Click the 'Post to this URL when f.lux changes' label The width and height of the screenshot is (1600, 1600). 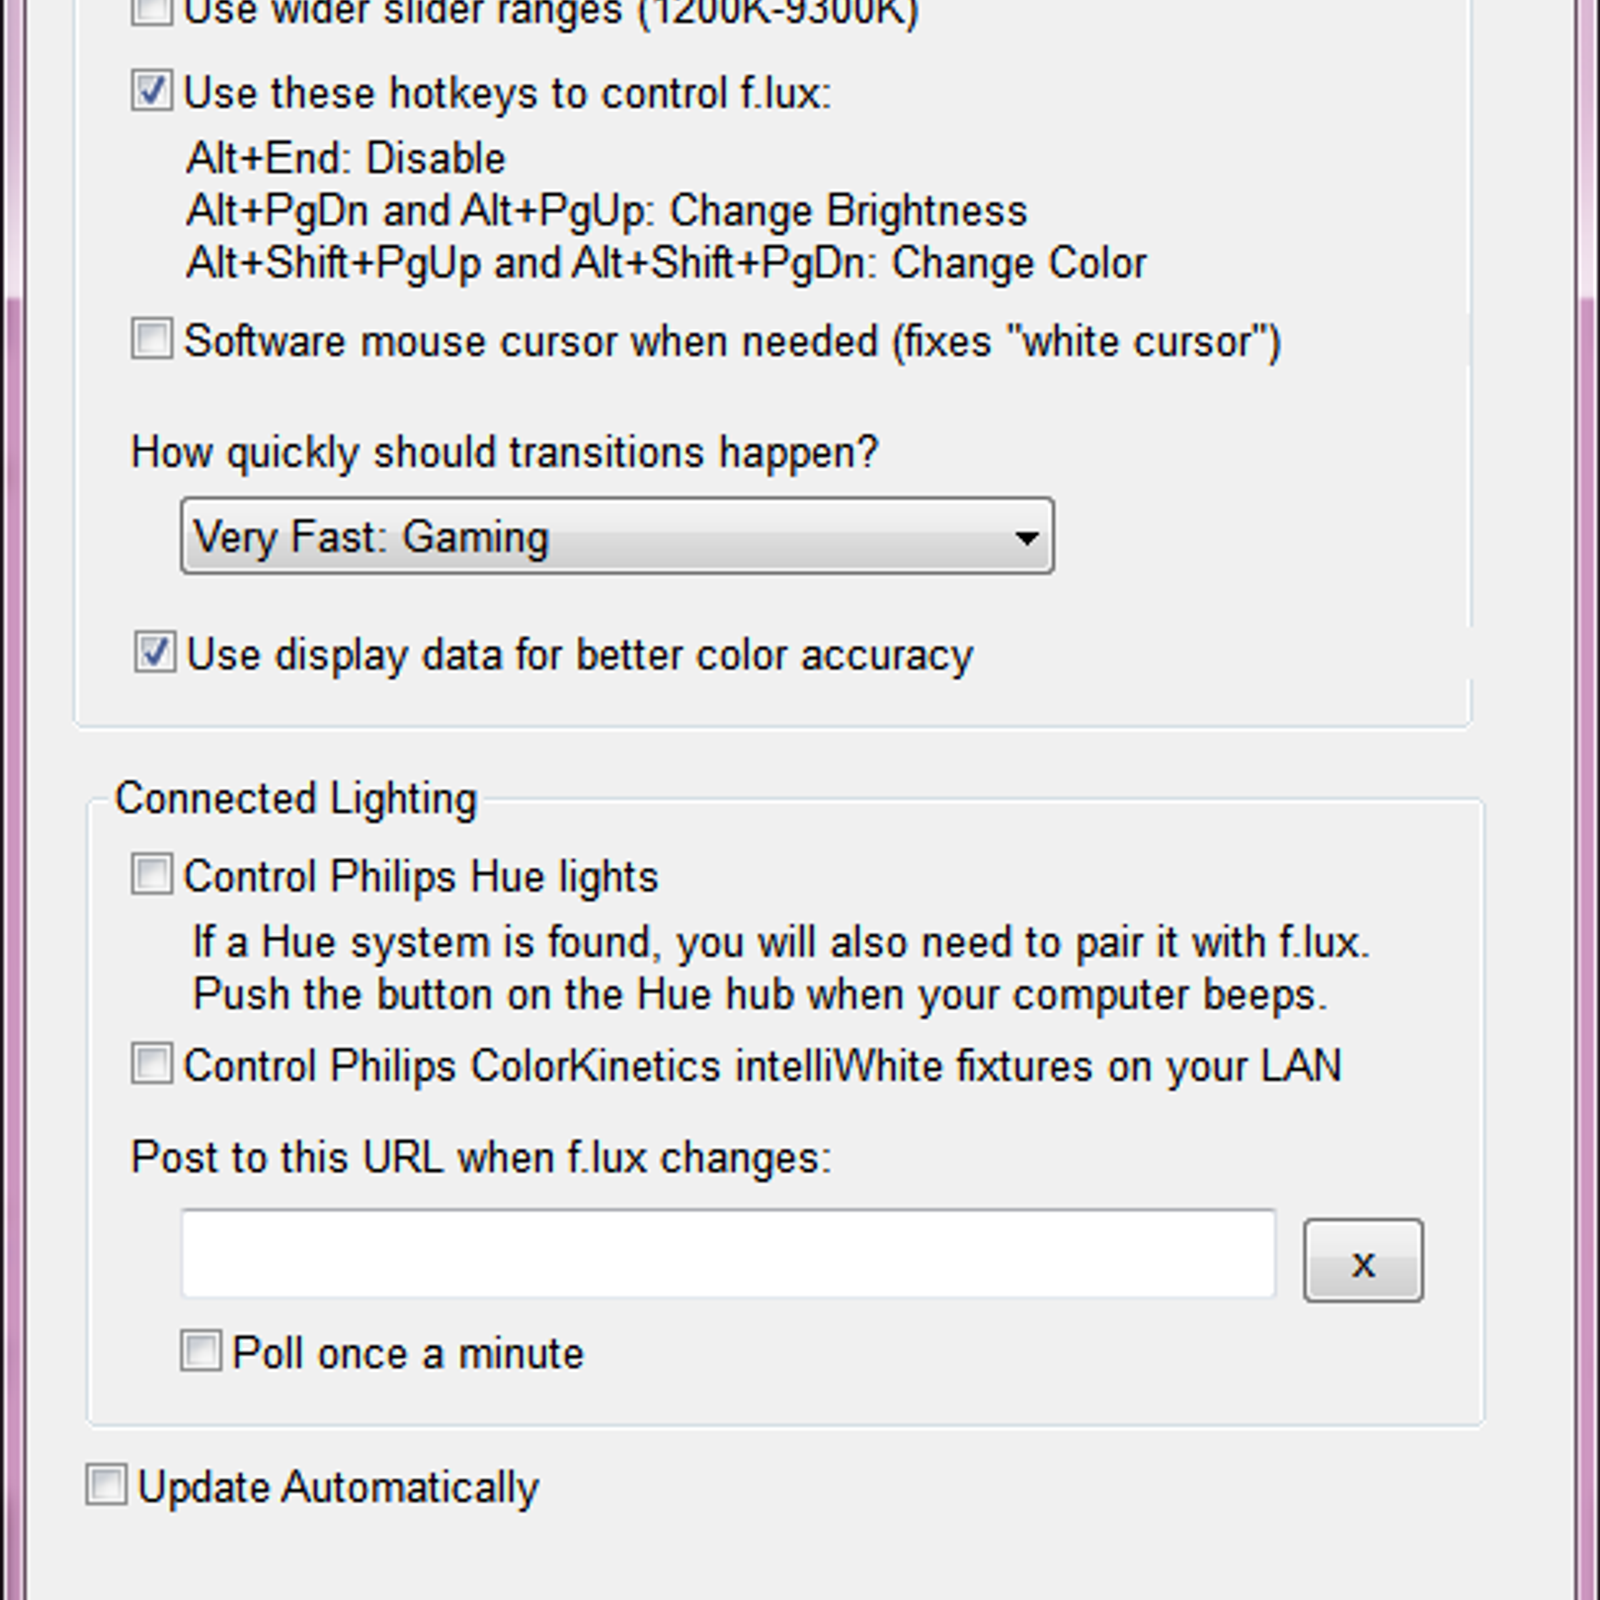(x=481, y=1158)
